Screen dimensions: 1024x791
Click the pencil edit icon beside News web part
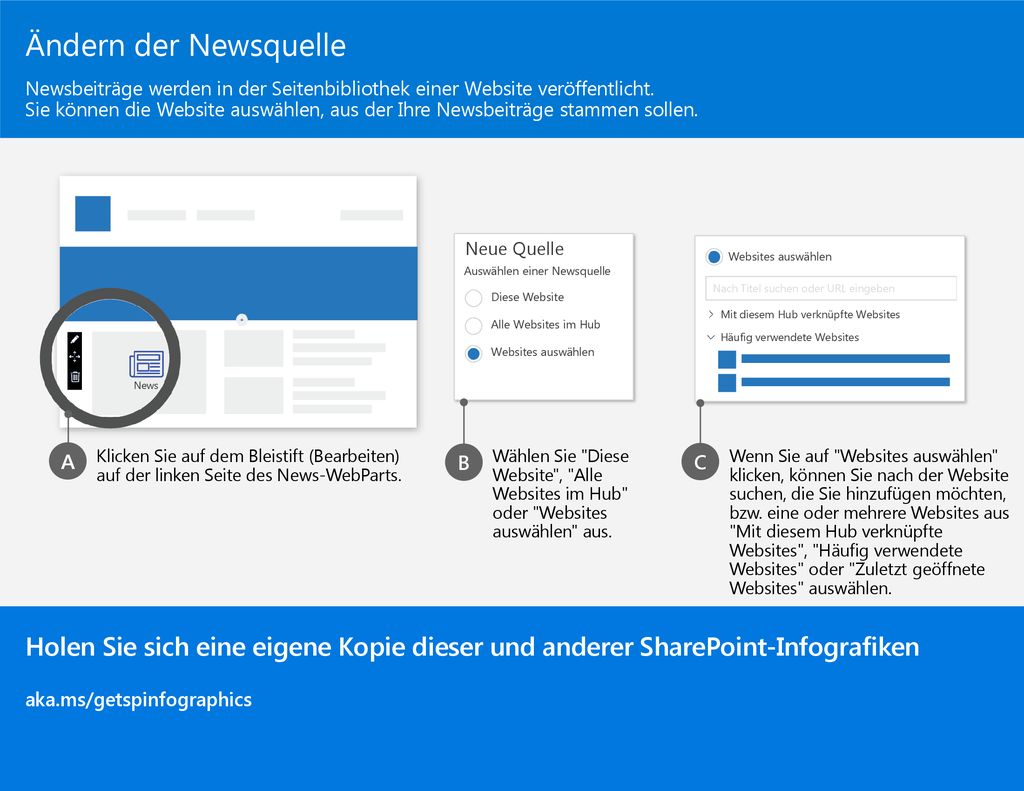pos(74,339)
